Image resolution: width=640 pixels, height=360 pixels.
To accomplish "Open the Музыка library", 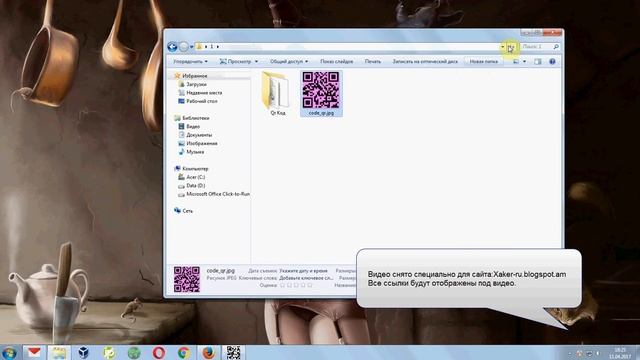I will pyautogui.click(x=195, y=152).
